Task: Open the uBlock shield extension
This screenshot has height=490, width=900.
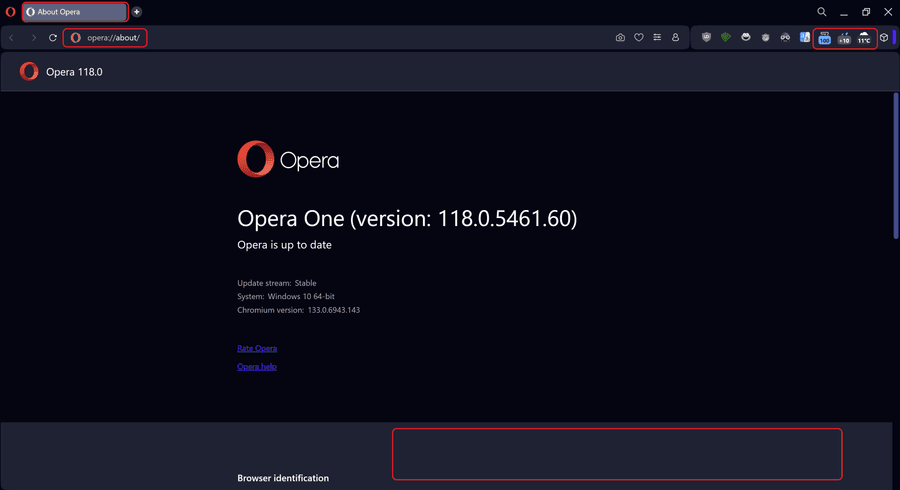Action: (x=707, y=37)
